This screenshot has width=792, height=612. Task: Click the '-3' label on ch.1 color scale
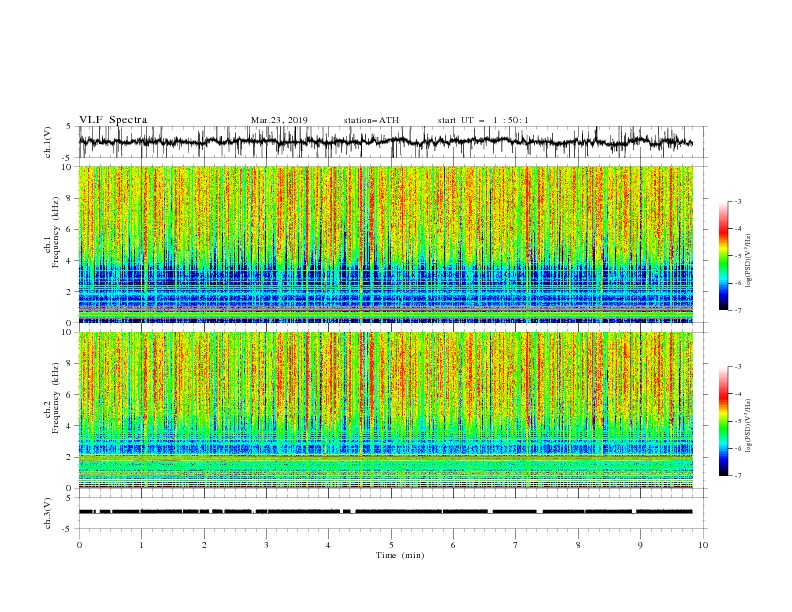click(x=738, y=201)
